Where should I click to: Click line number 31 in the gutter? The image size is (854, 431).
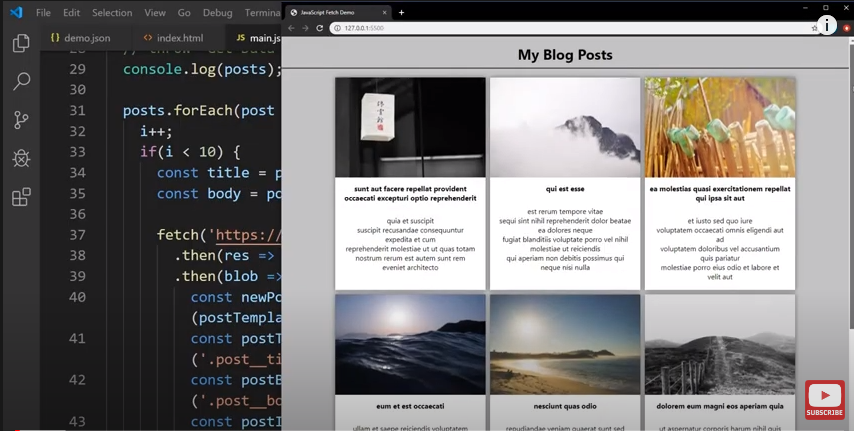[77, 111]
